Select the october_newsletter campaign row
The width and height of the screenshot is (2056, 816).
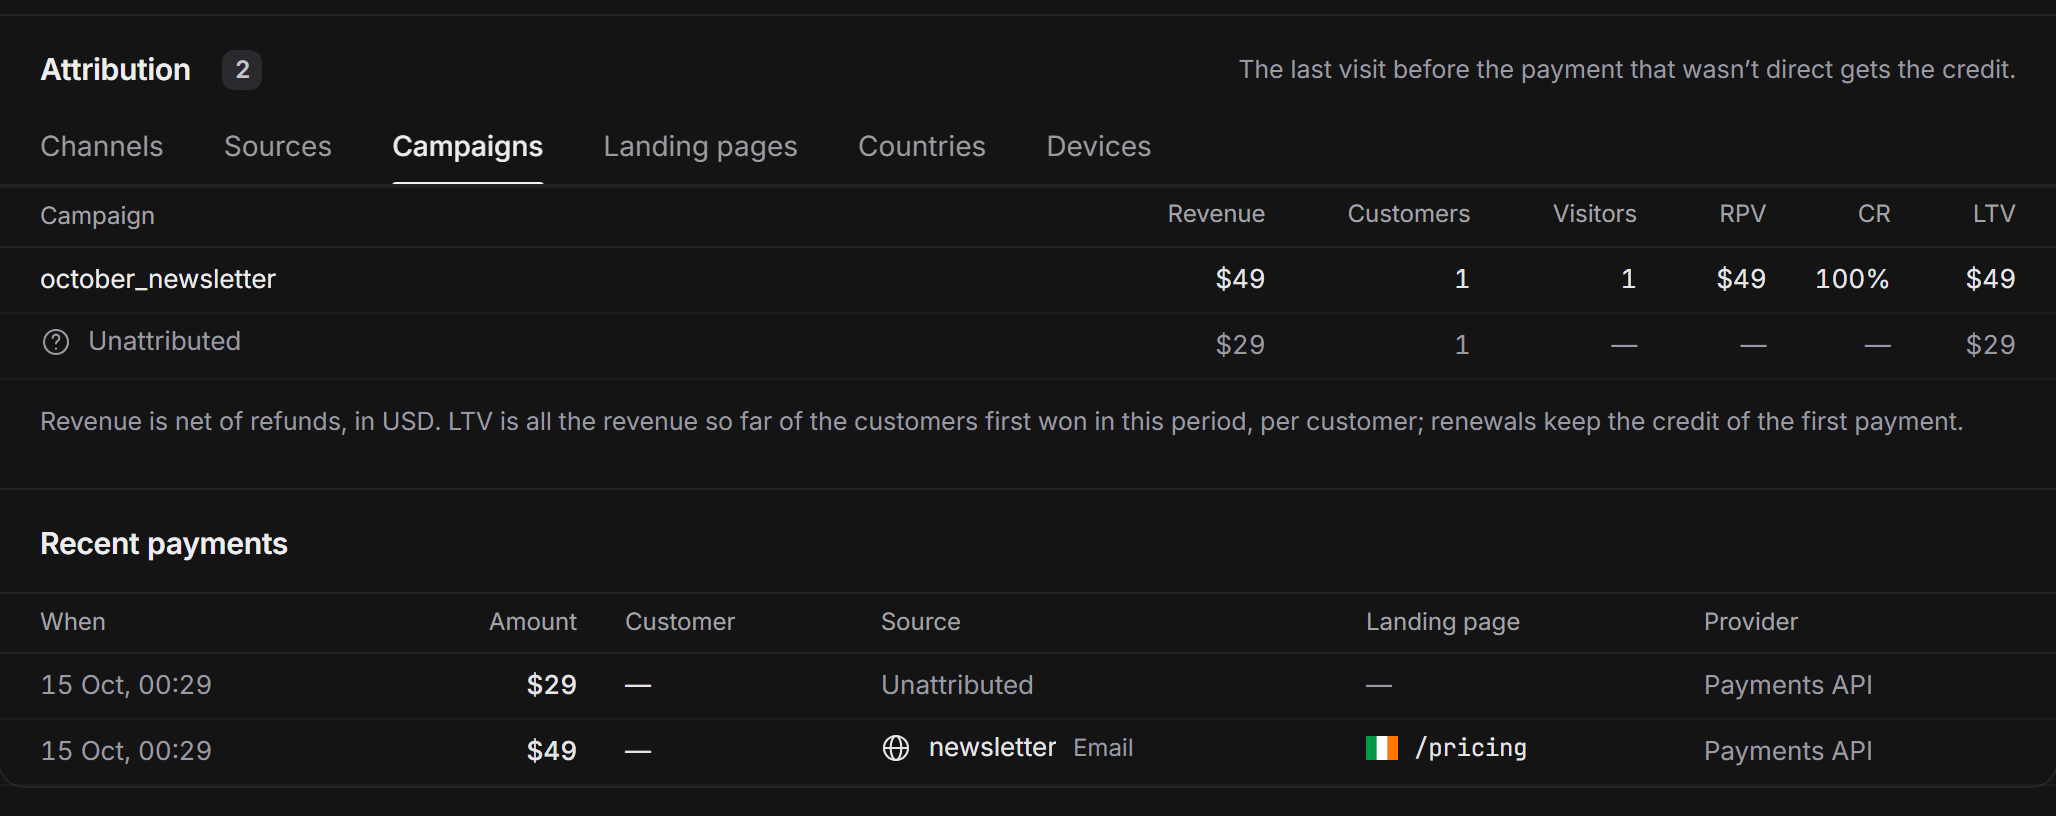pos(1028,279)
